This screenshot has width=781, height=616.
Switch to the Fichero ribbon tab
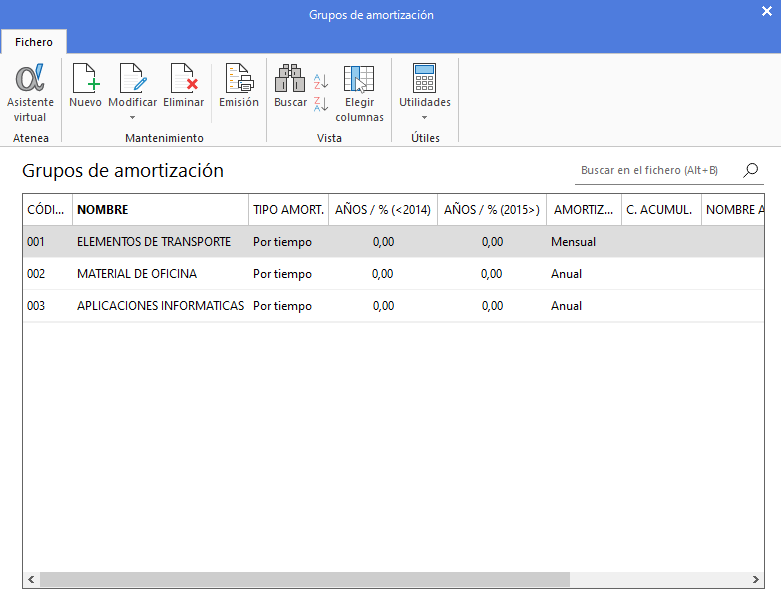tap(34, 42)
